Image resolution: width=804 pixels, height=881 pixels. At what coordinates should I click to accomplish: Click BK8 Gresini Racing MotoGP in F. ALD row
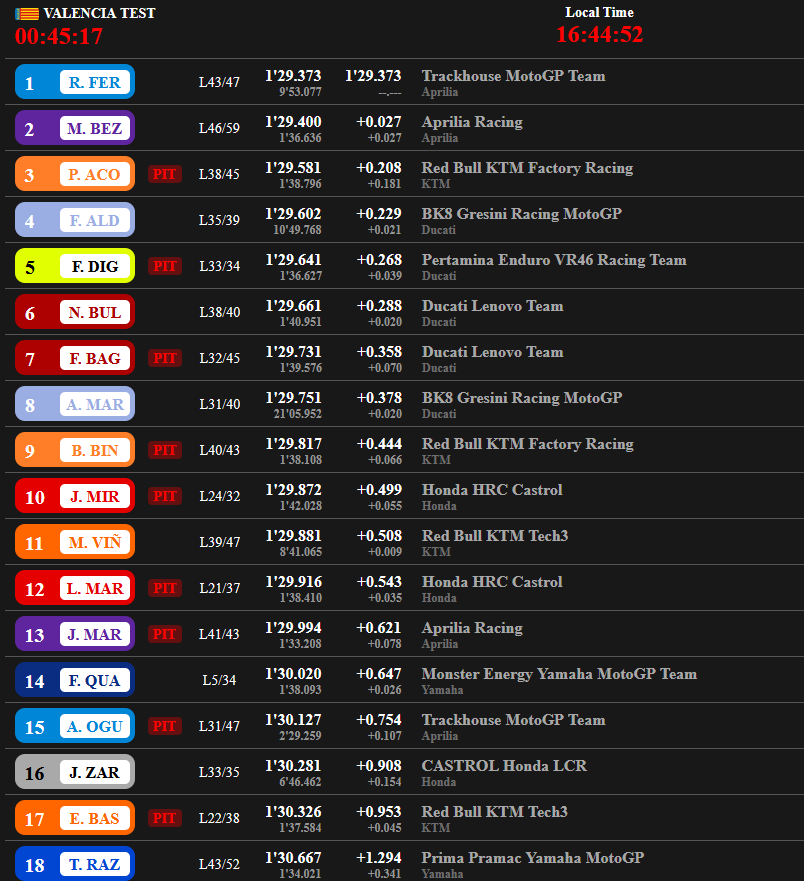coord(521,214)
